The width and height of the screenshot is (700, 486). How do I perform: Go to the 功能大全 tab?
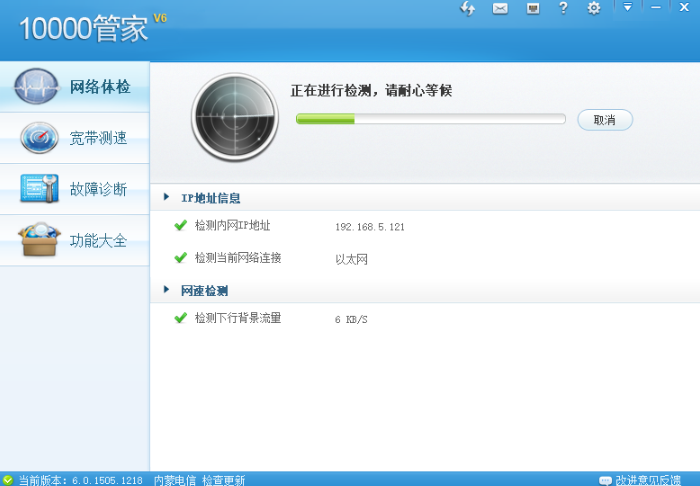coord(75,240)
